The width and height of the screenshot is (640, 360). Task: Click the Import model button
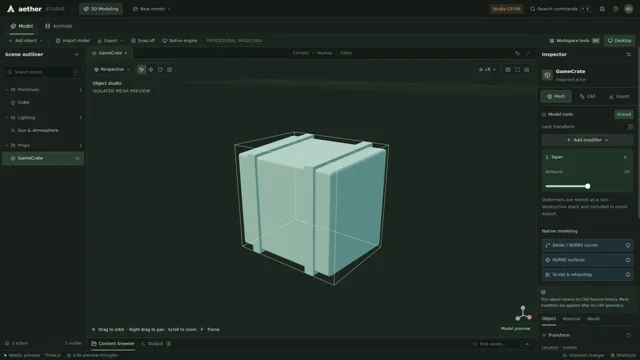73,40
